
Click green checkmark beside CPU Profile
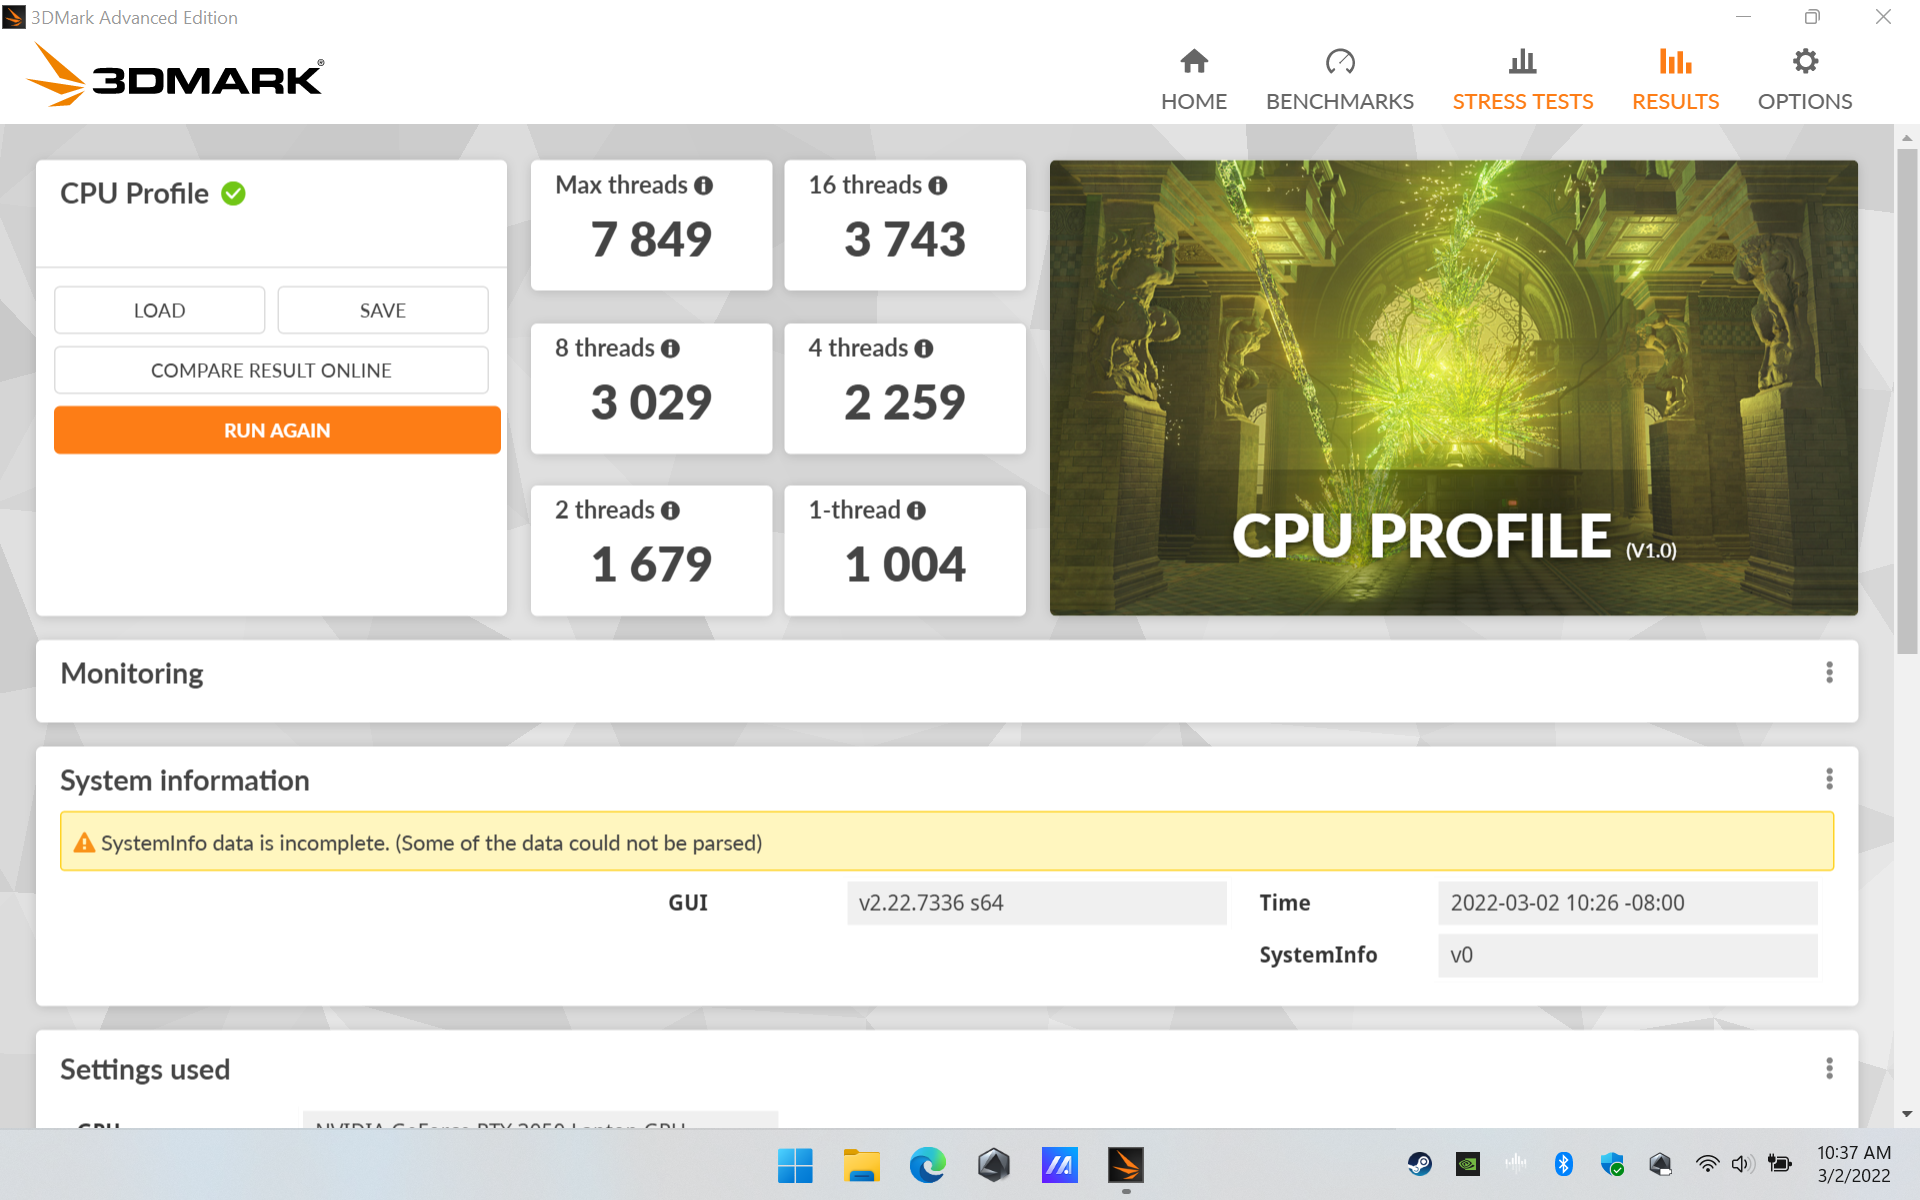point(233,193)
